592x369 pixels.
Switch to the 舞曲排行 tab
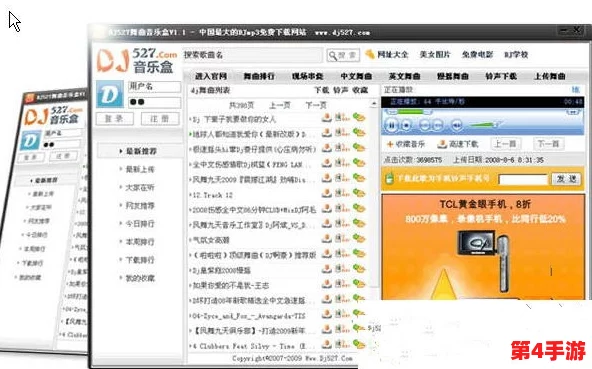coord(259,76)
